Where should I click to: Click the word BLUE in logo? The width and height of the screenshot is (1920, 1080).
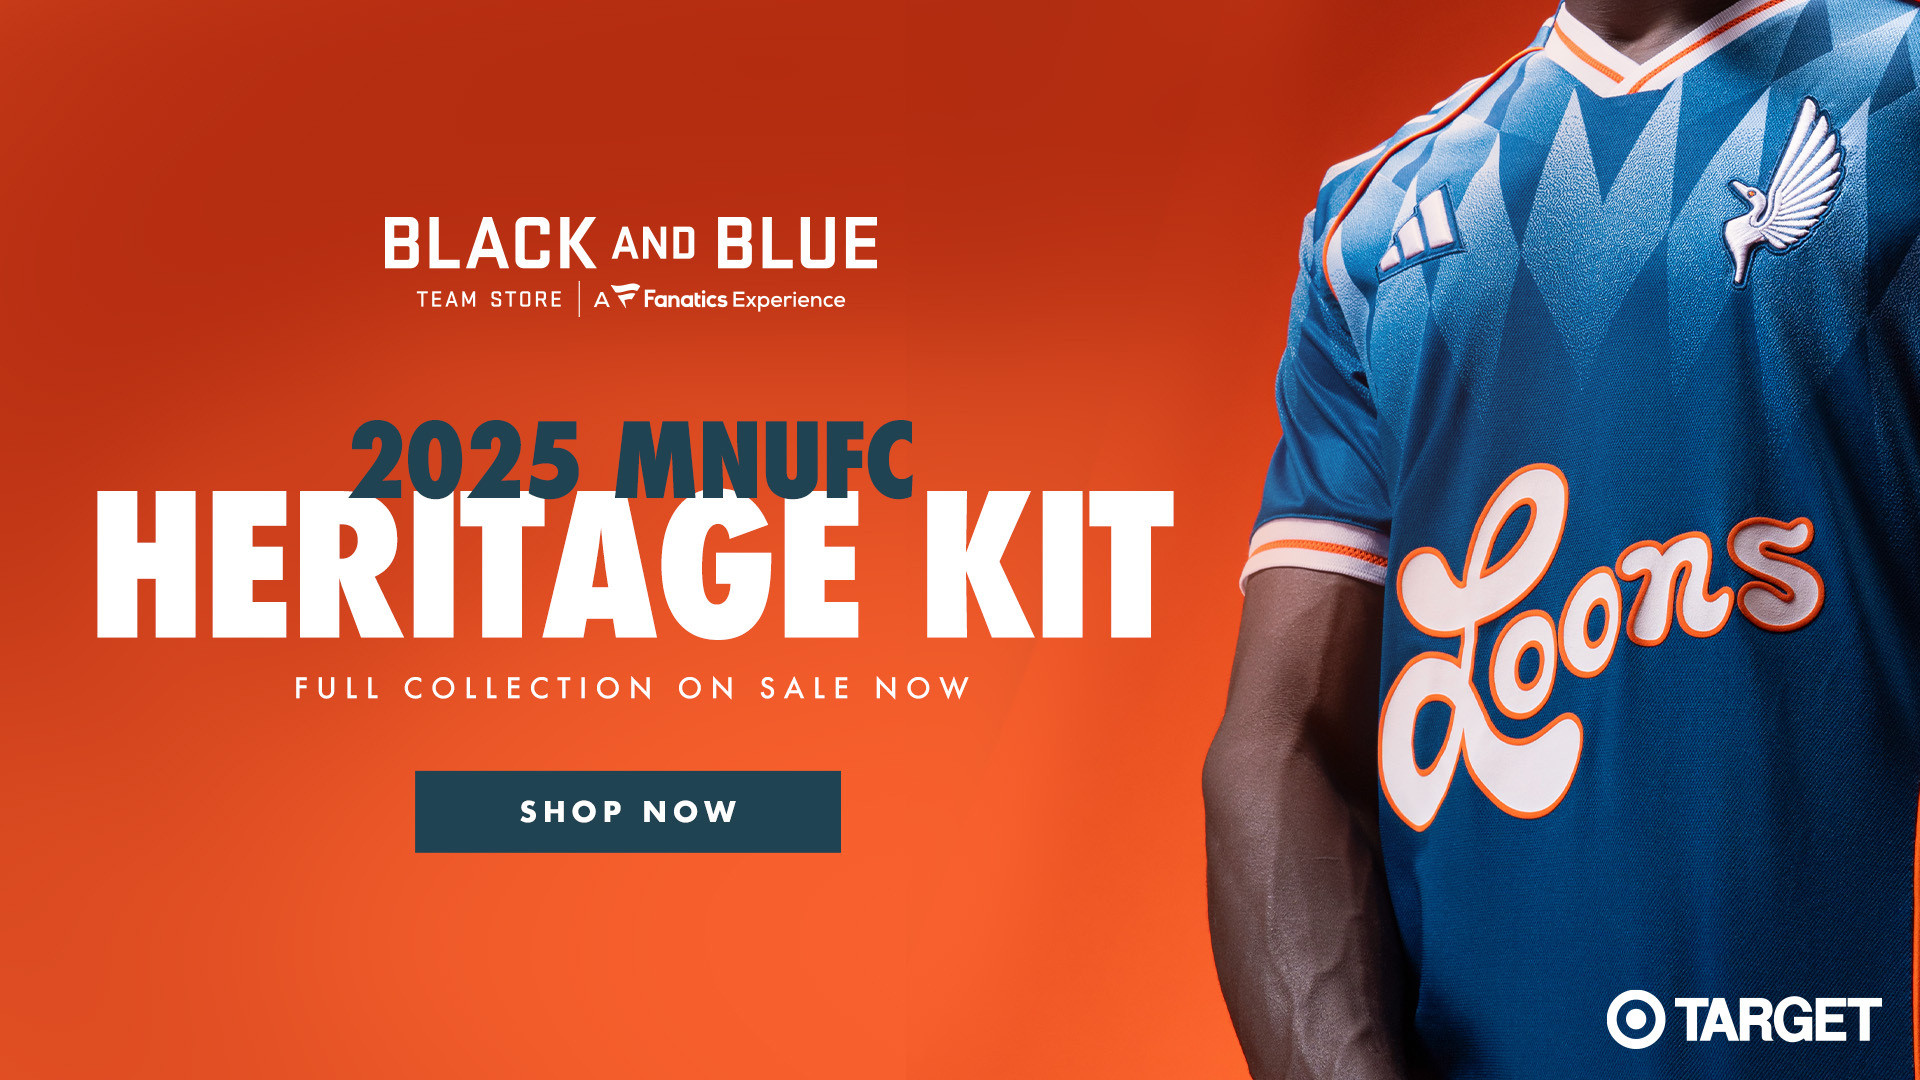[x=797, y=243]
